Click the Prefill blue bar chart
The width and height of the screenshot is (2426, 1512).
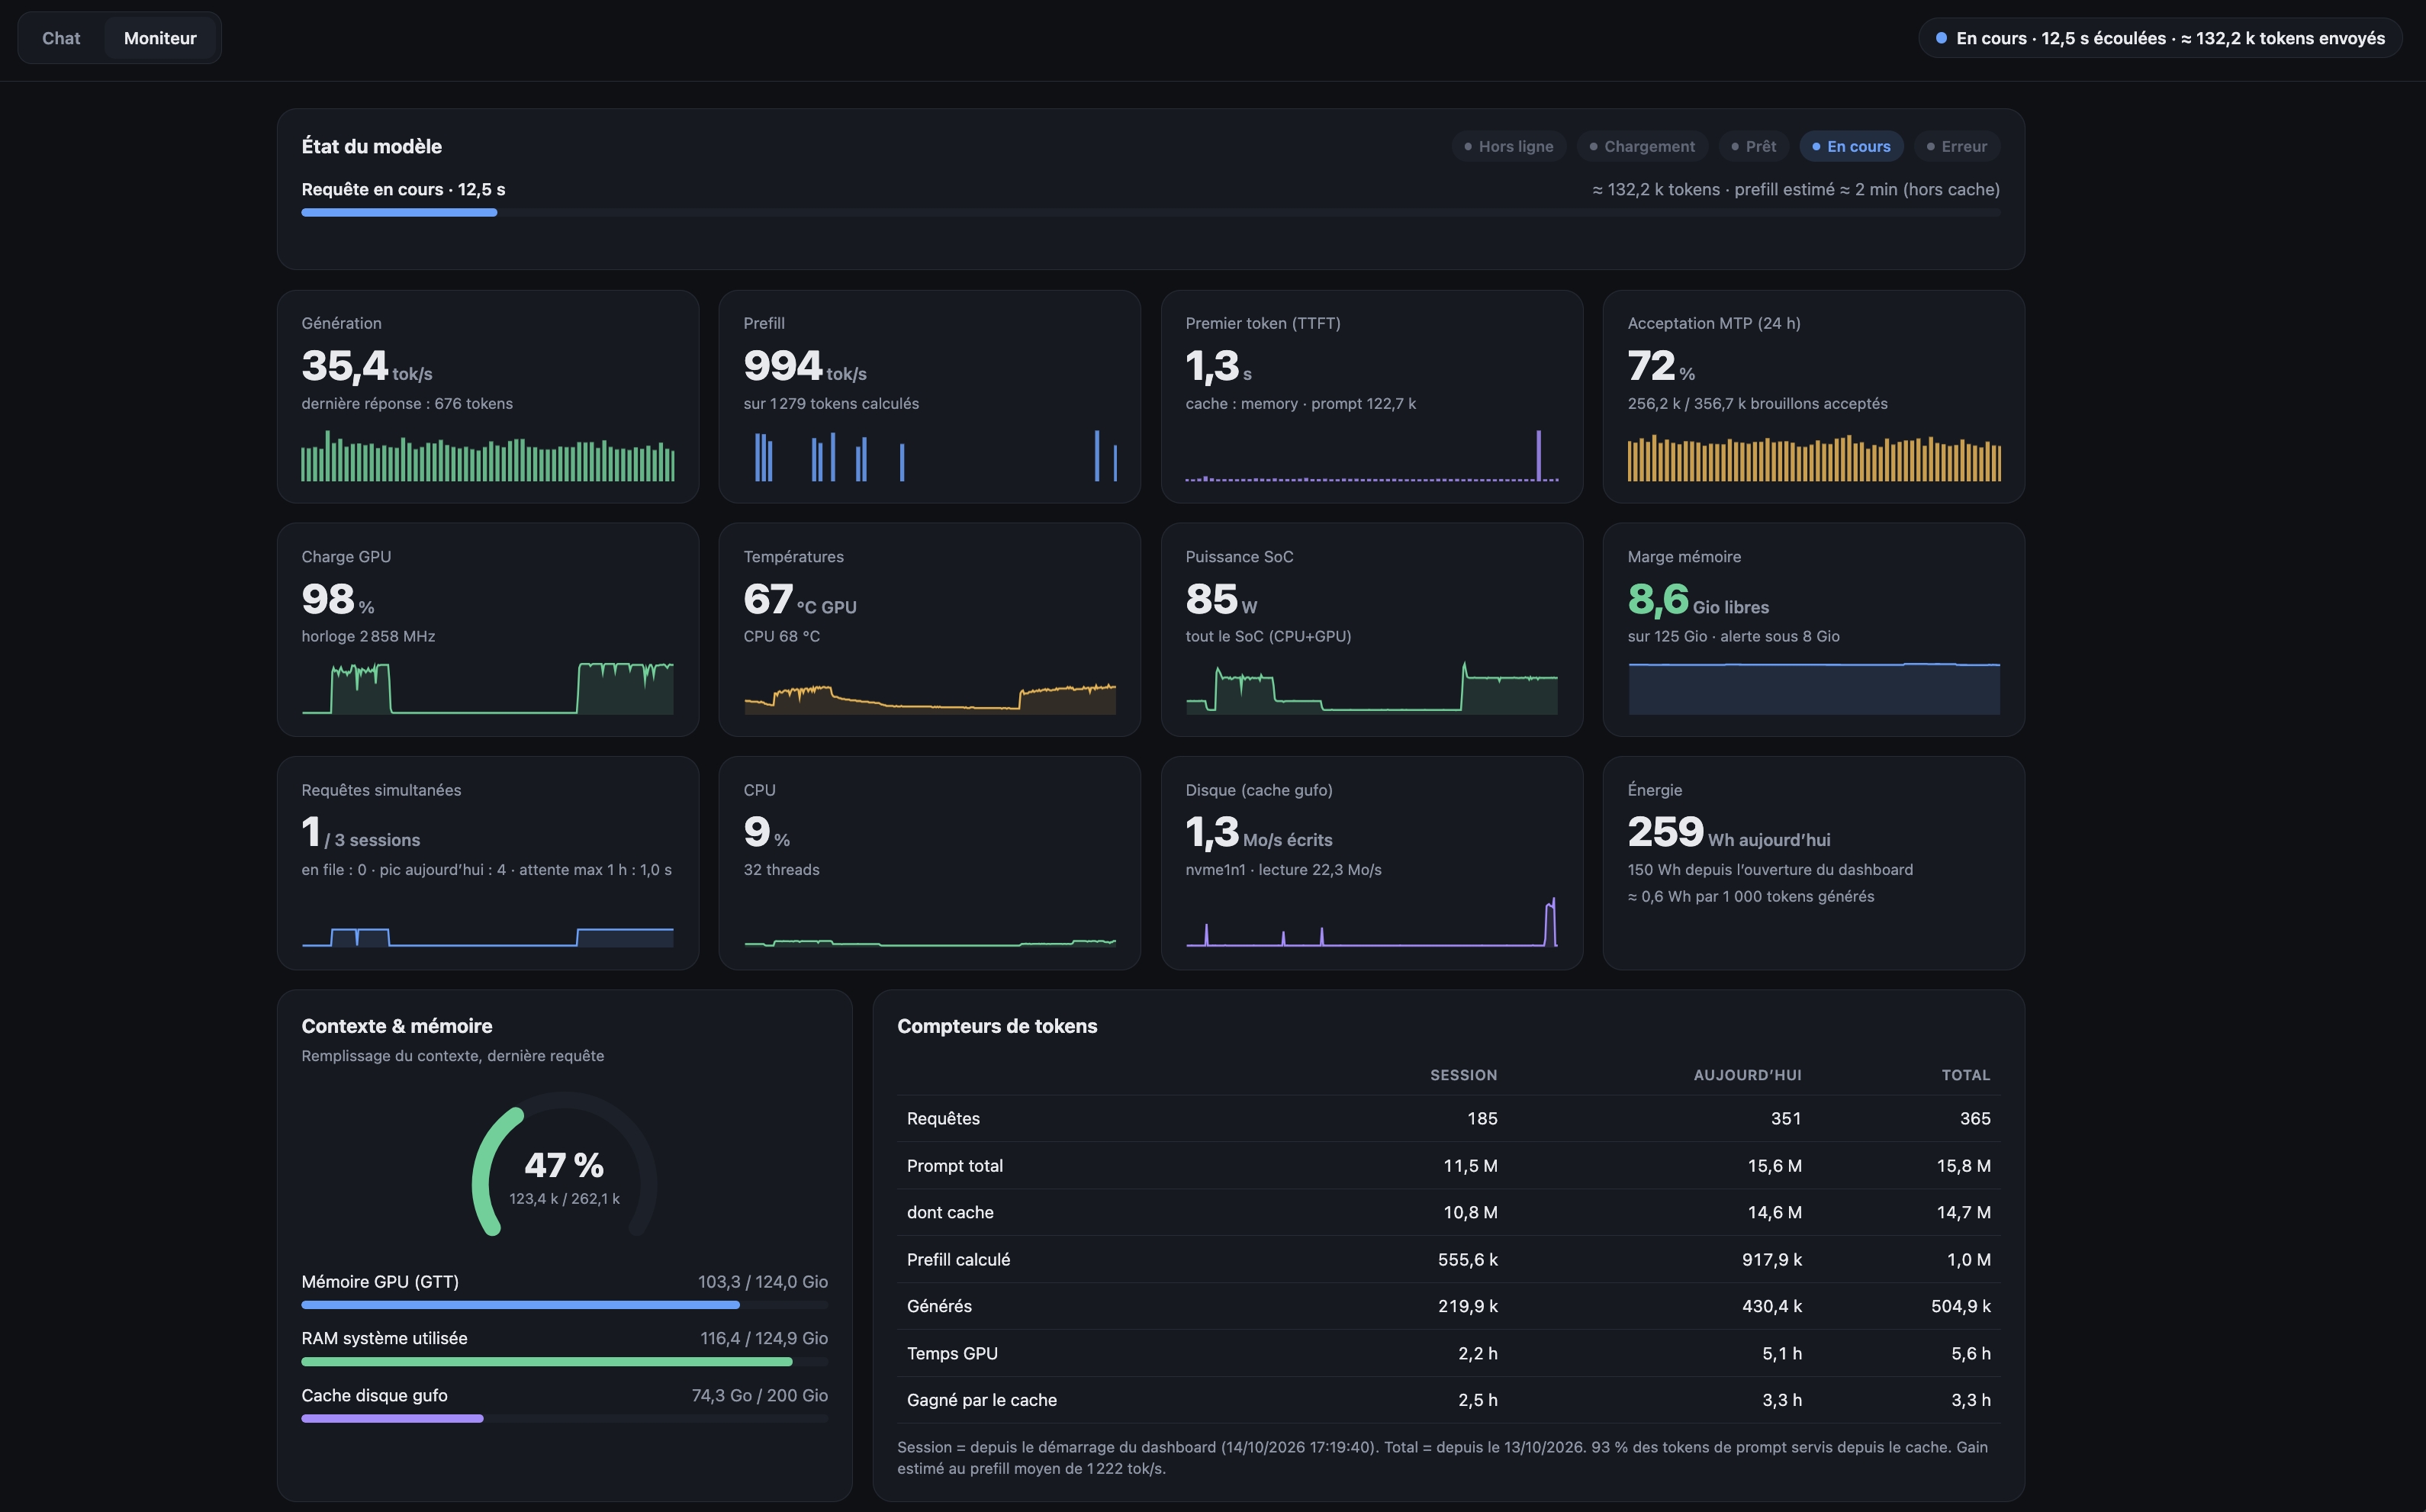tap(930, 456)
